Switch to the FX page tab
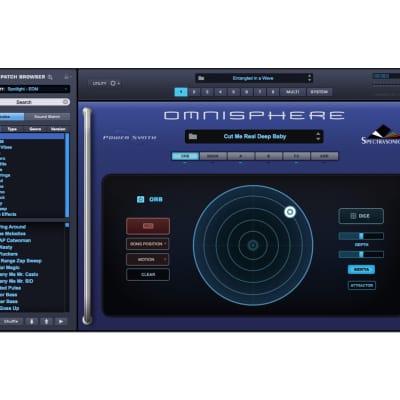 click(x=297, y=156)
